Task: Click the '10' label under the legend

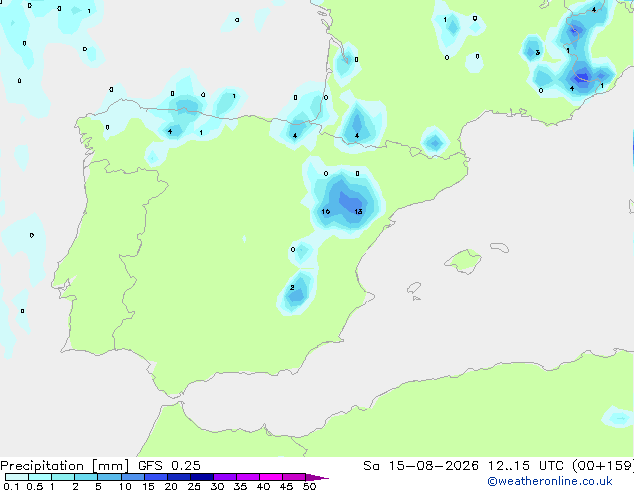Action: [x=125, y=486]
